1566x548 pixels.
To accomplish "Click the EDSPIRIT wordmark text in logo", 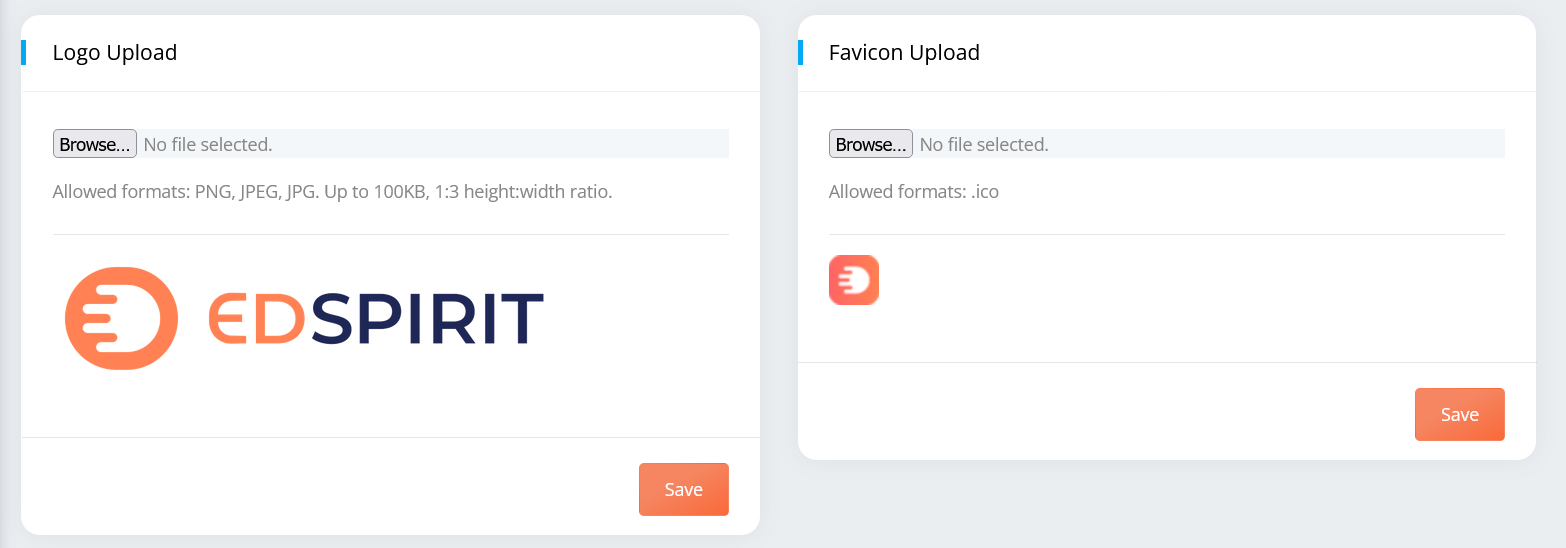I will point(376,318).
